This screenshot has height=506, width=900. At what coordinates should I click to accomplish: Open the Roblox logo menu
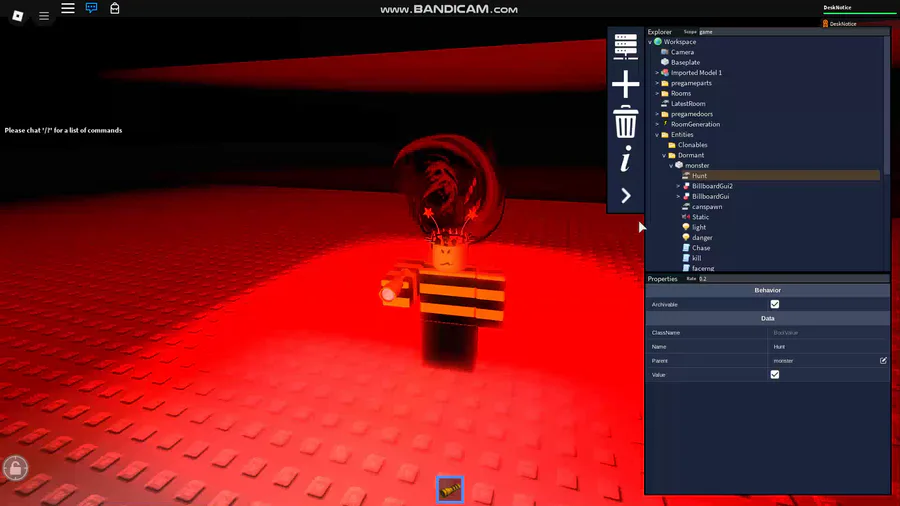pyautogui.click(x=18, y=16)
